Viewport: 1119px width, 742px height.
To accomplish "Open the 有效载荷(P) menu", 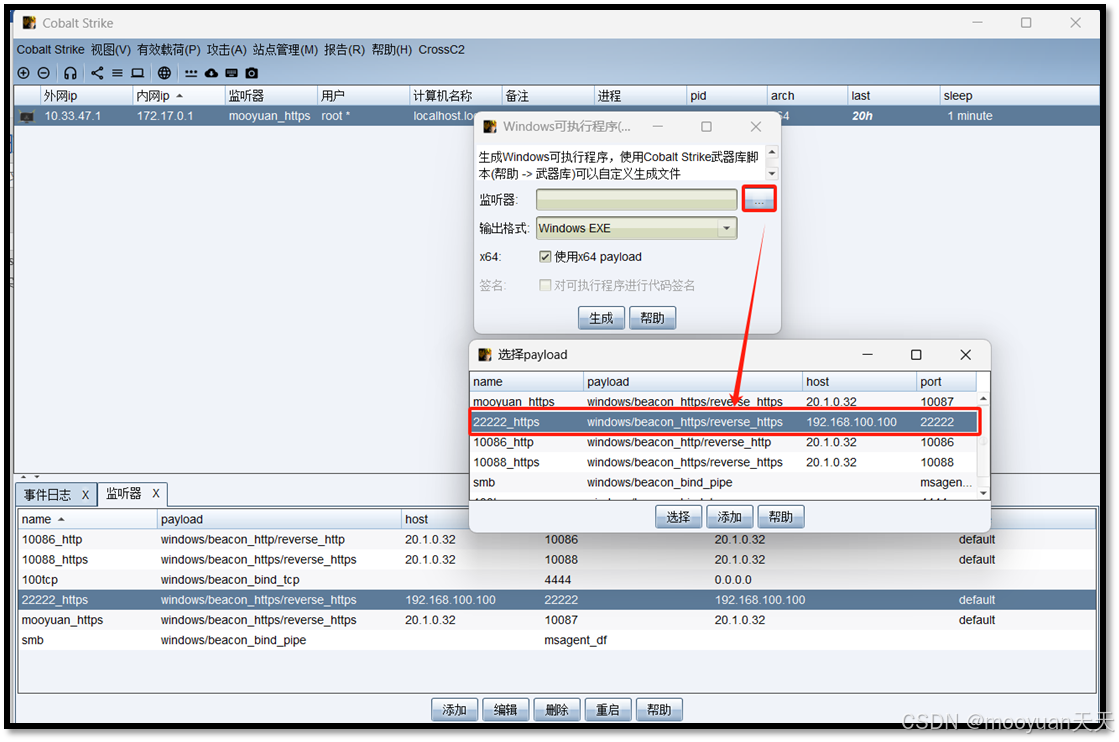I will pyautogui.click(x=168, y=49).
